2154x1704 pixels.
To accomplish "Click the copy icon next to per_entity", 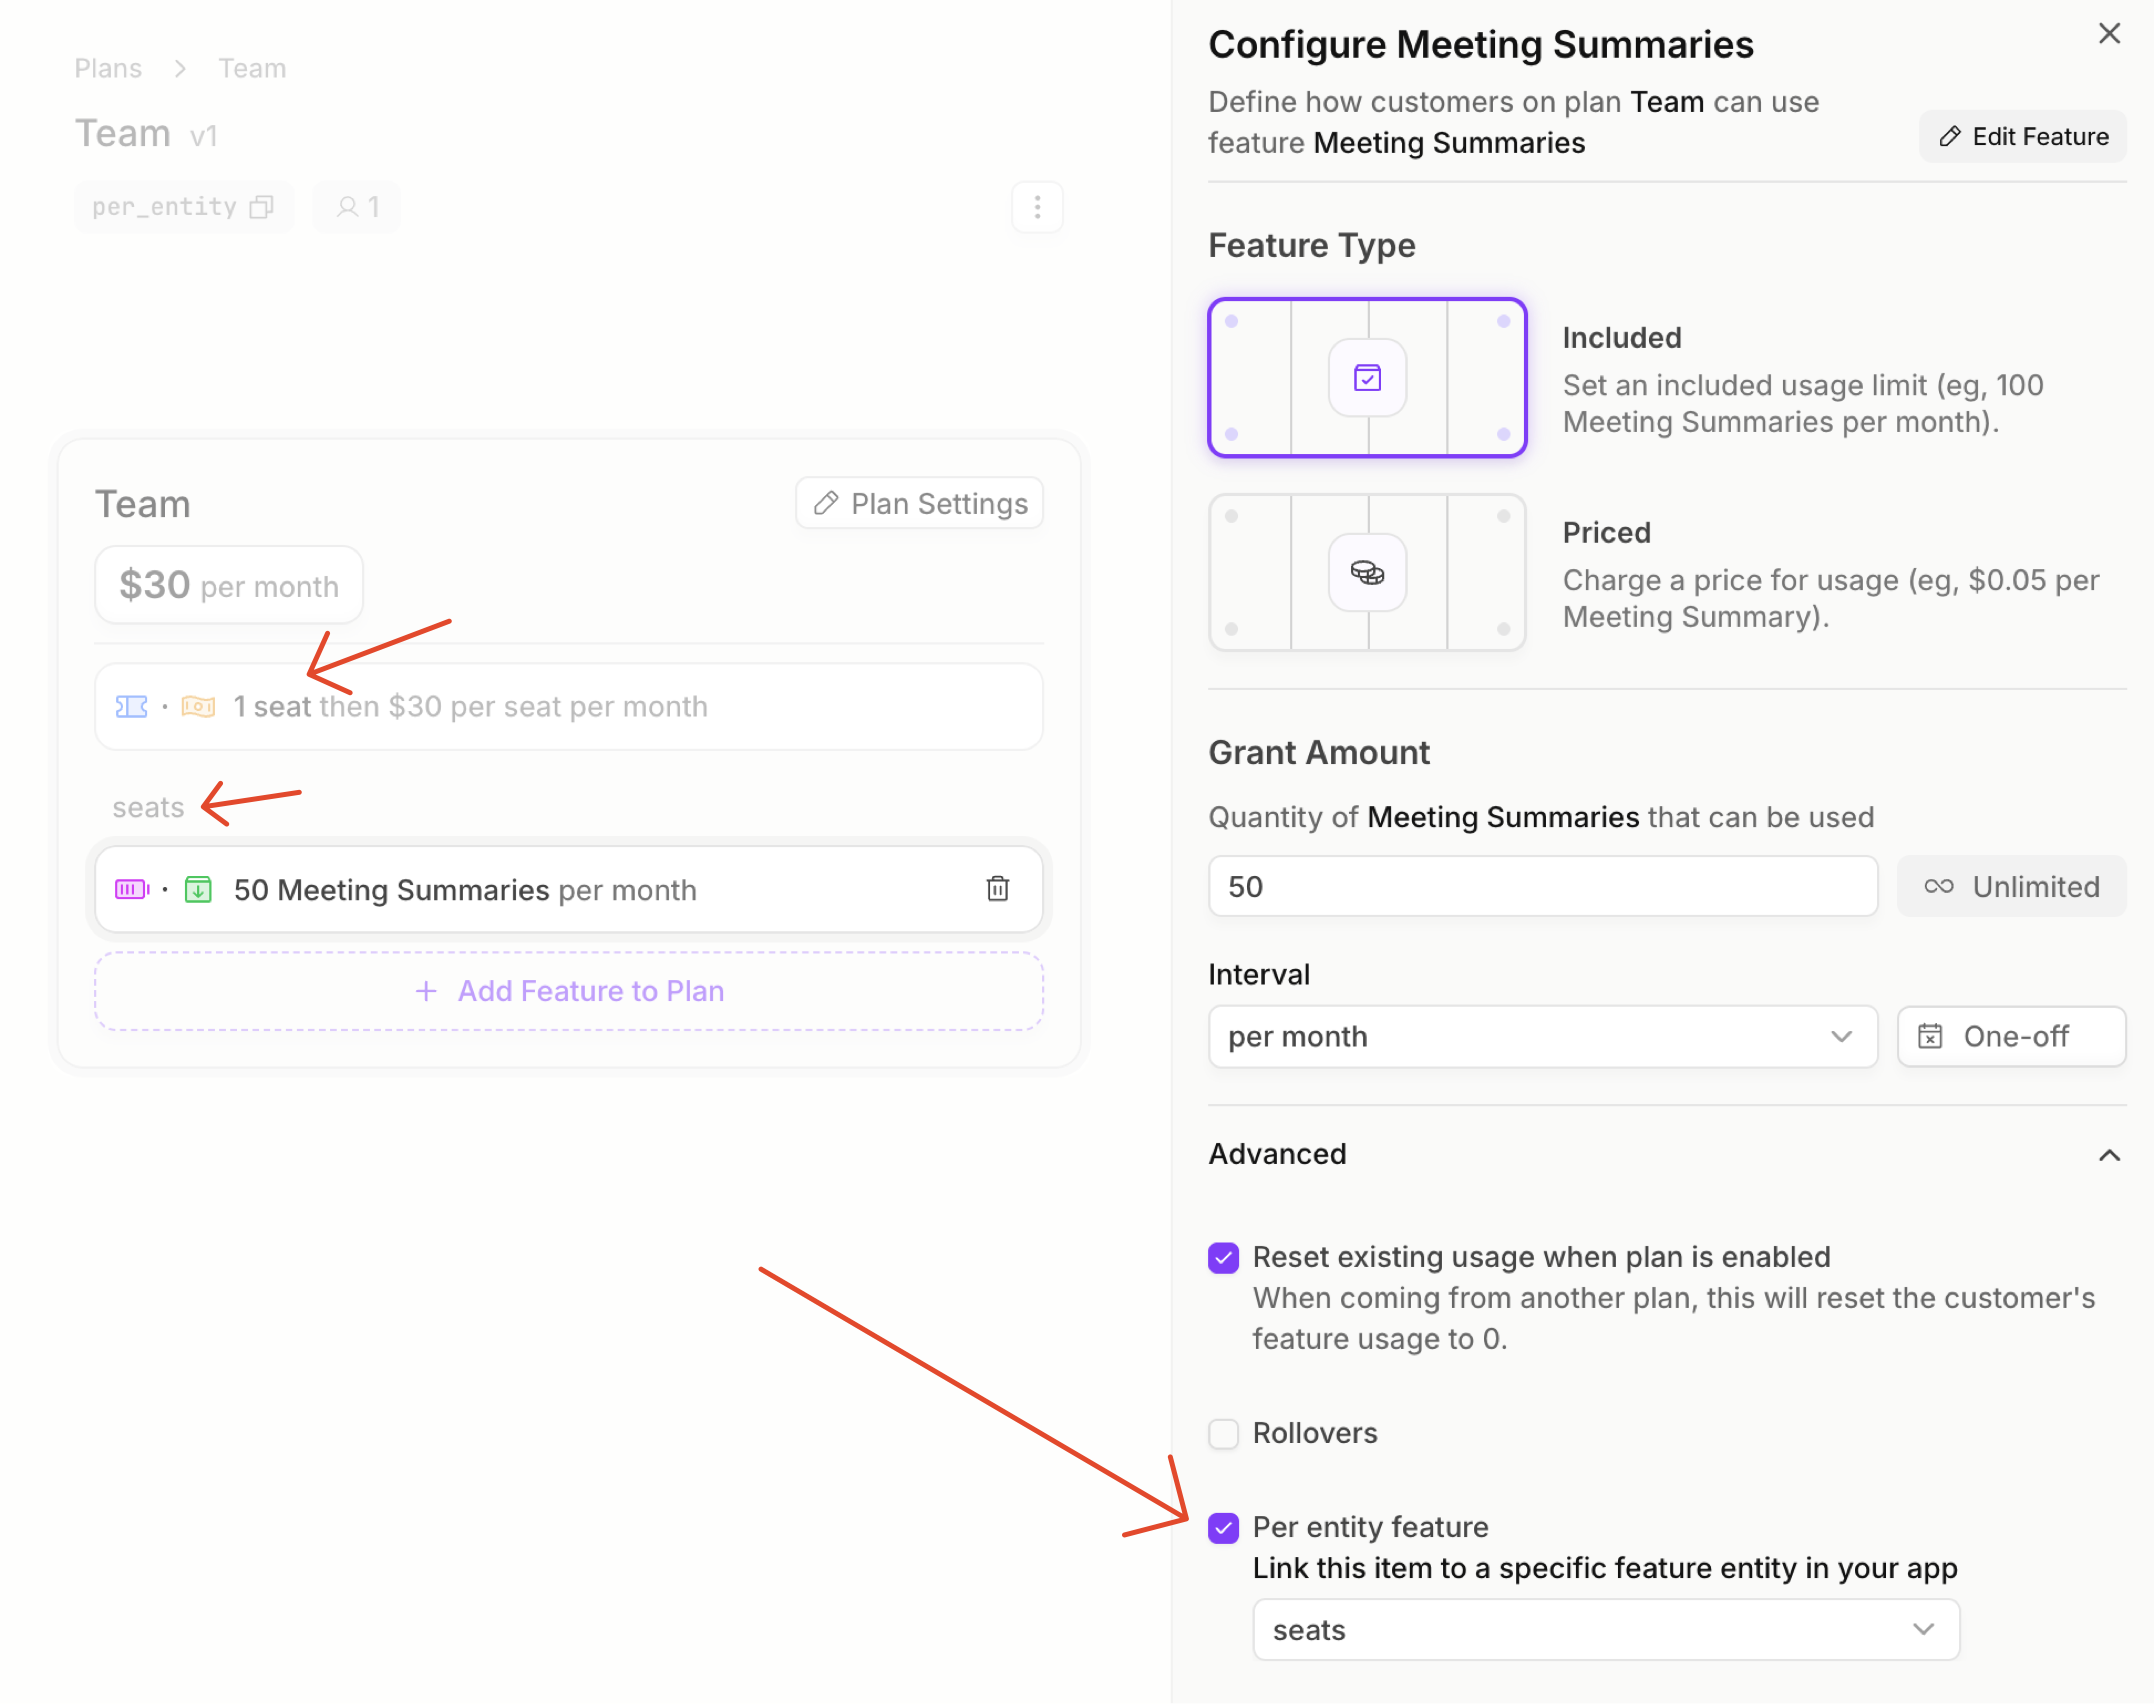I will [x=261, y=207].
